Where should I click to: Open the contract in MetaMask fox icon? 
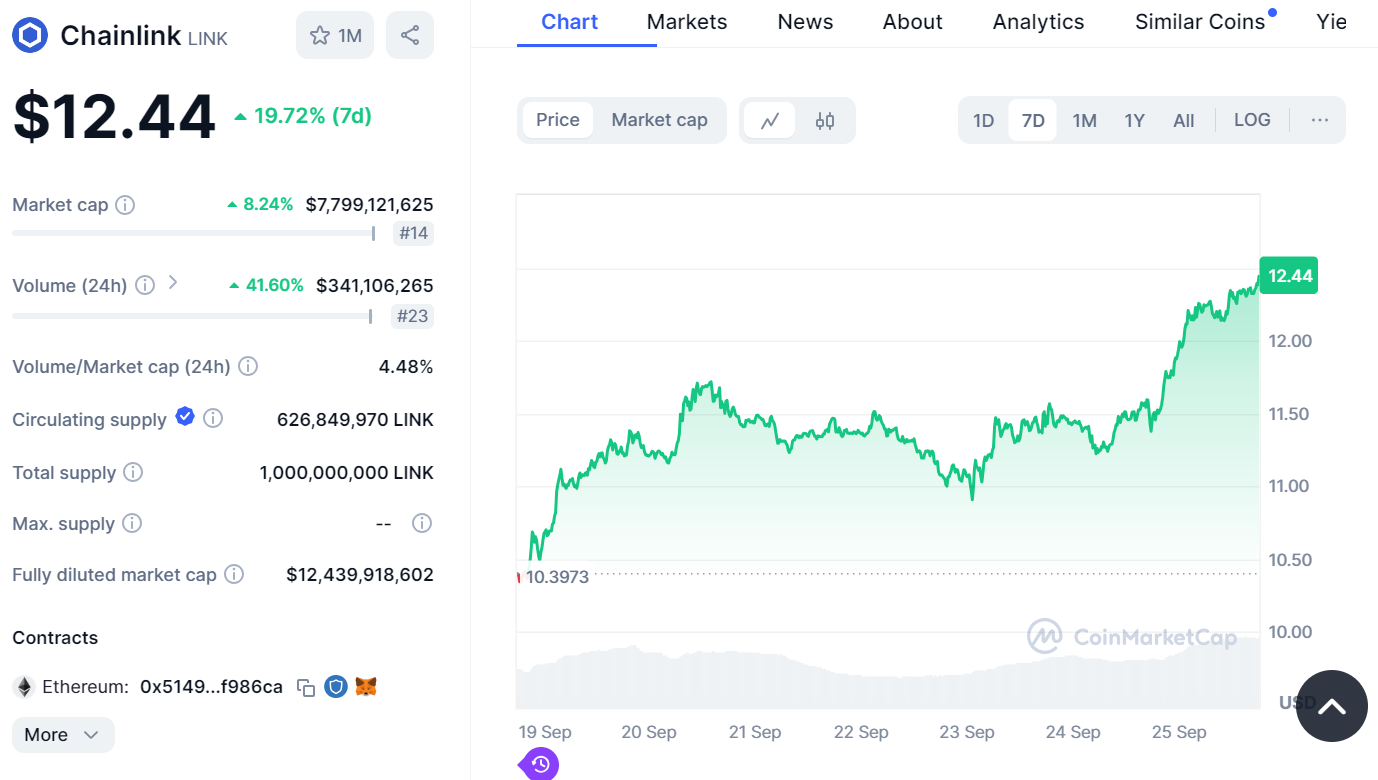click(366, 687)
